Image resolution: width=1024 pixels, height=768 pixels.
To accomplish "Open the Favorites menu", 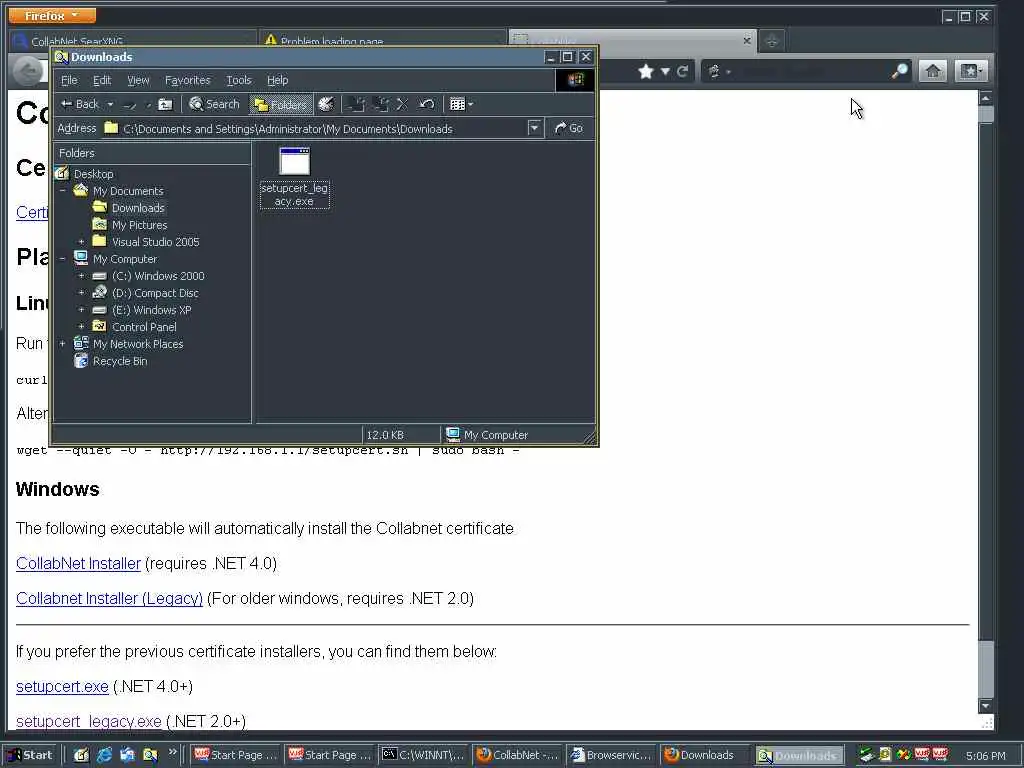I will pyautogui.click(x=187, y=80).
